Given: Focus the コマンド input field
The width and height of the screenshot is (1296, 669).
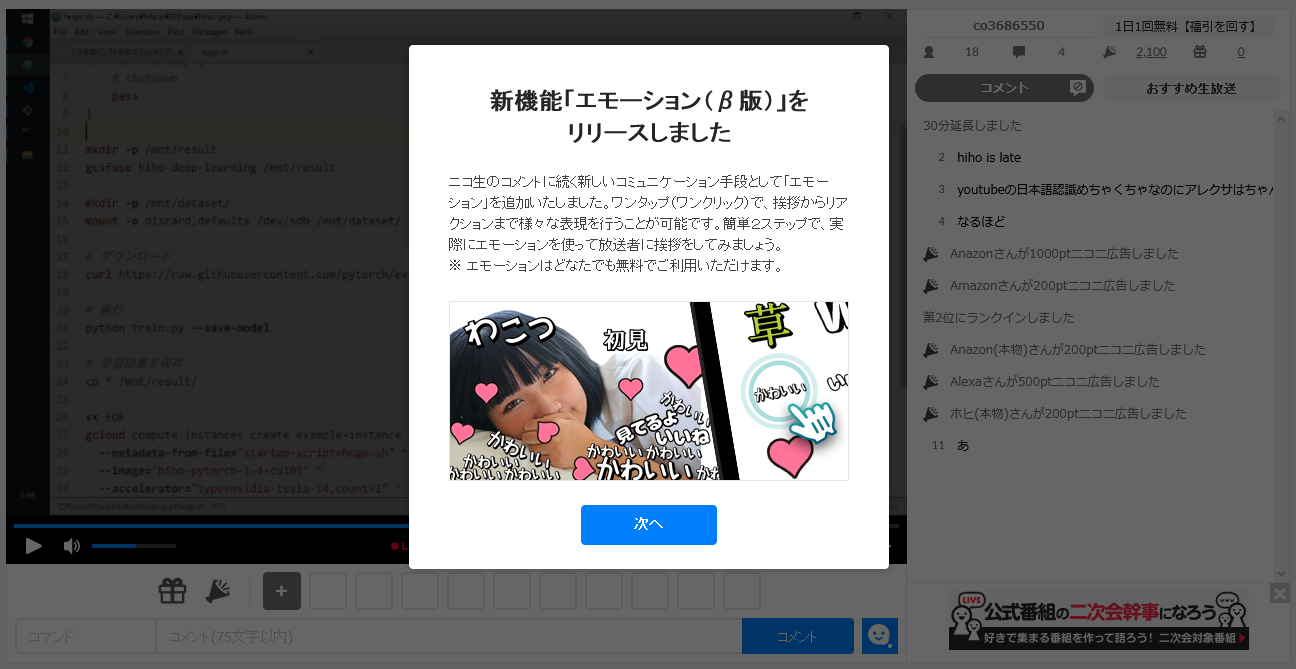Looking at the screenshot, I should [86, 636].
